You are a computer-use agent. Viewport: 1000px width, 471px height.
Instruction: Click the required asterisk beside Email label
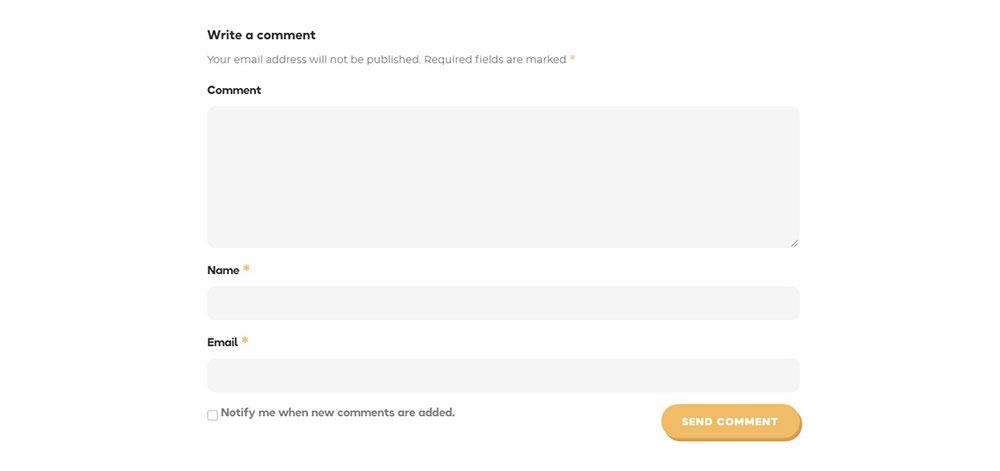[x=245, y=341]
